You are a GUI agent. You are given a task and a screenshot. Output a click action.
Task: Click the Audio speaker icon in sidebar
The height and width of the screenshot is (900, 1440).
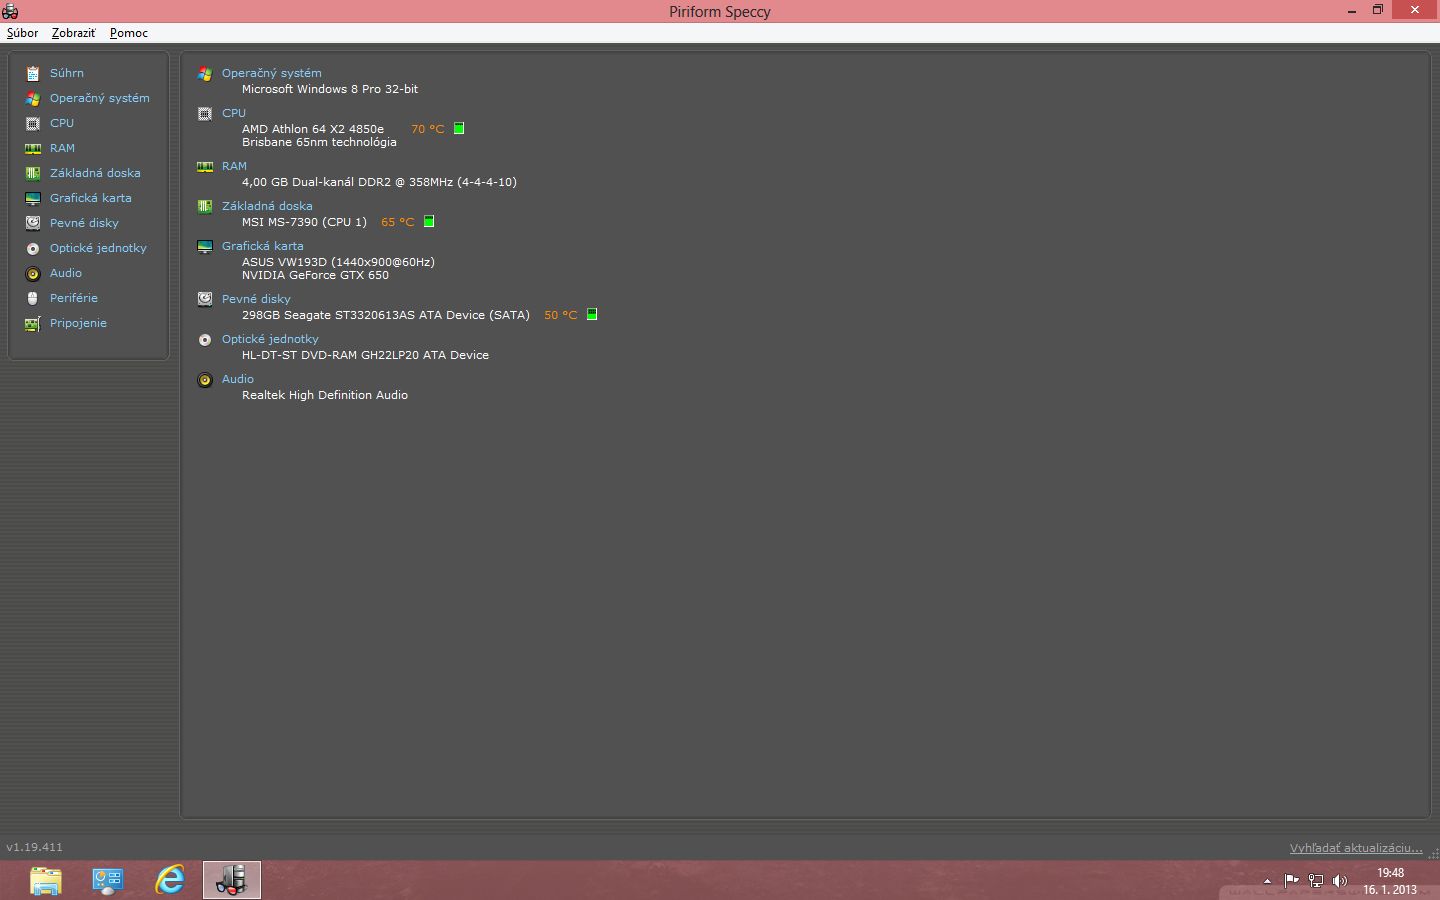click(x=33, y=273)
